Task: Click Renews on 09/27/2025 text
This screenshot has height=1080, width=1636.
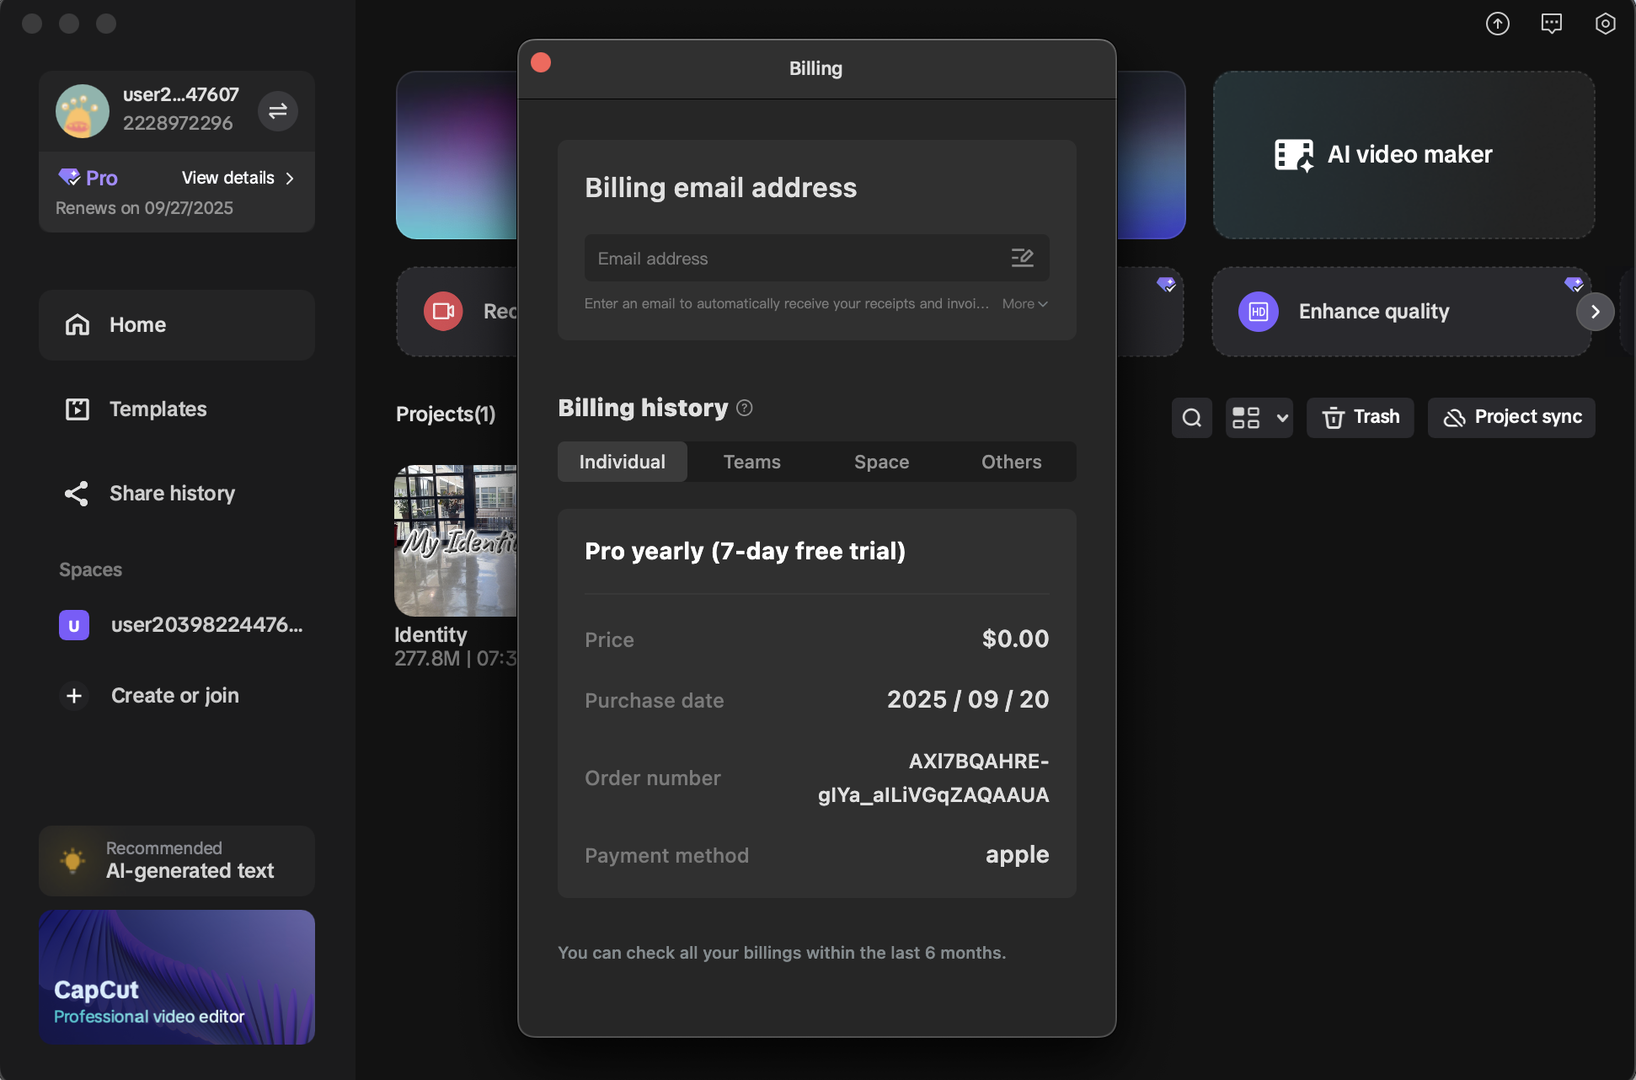Action: click(144, 208)
